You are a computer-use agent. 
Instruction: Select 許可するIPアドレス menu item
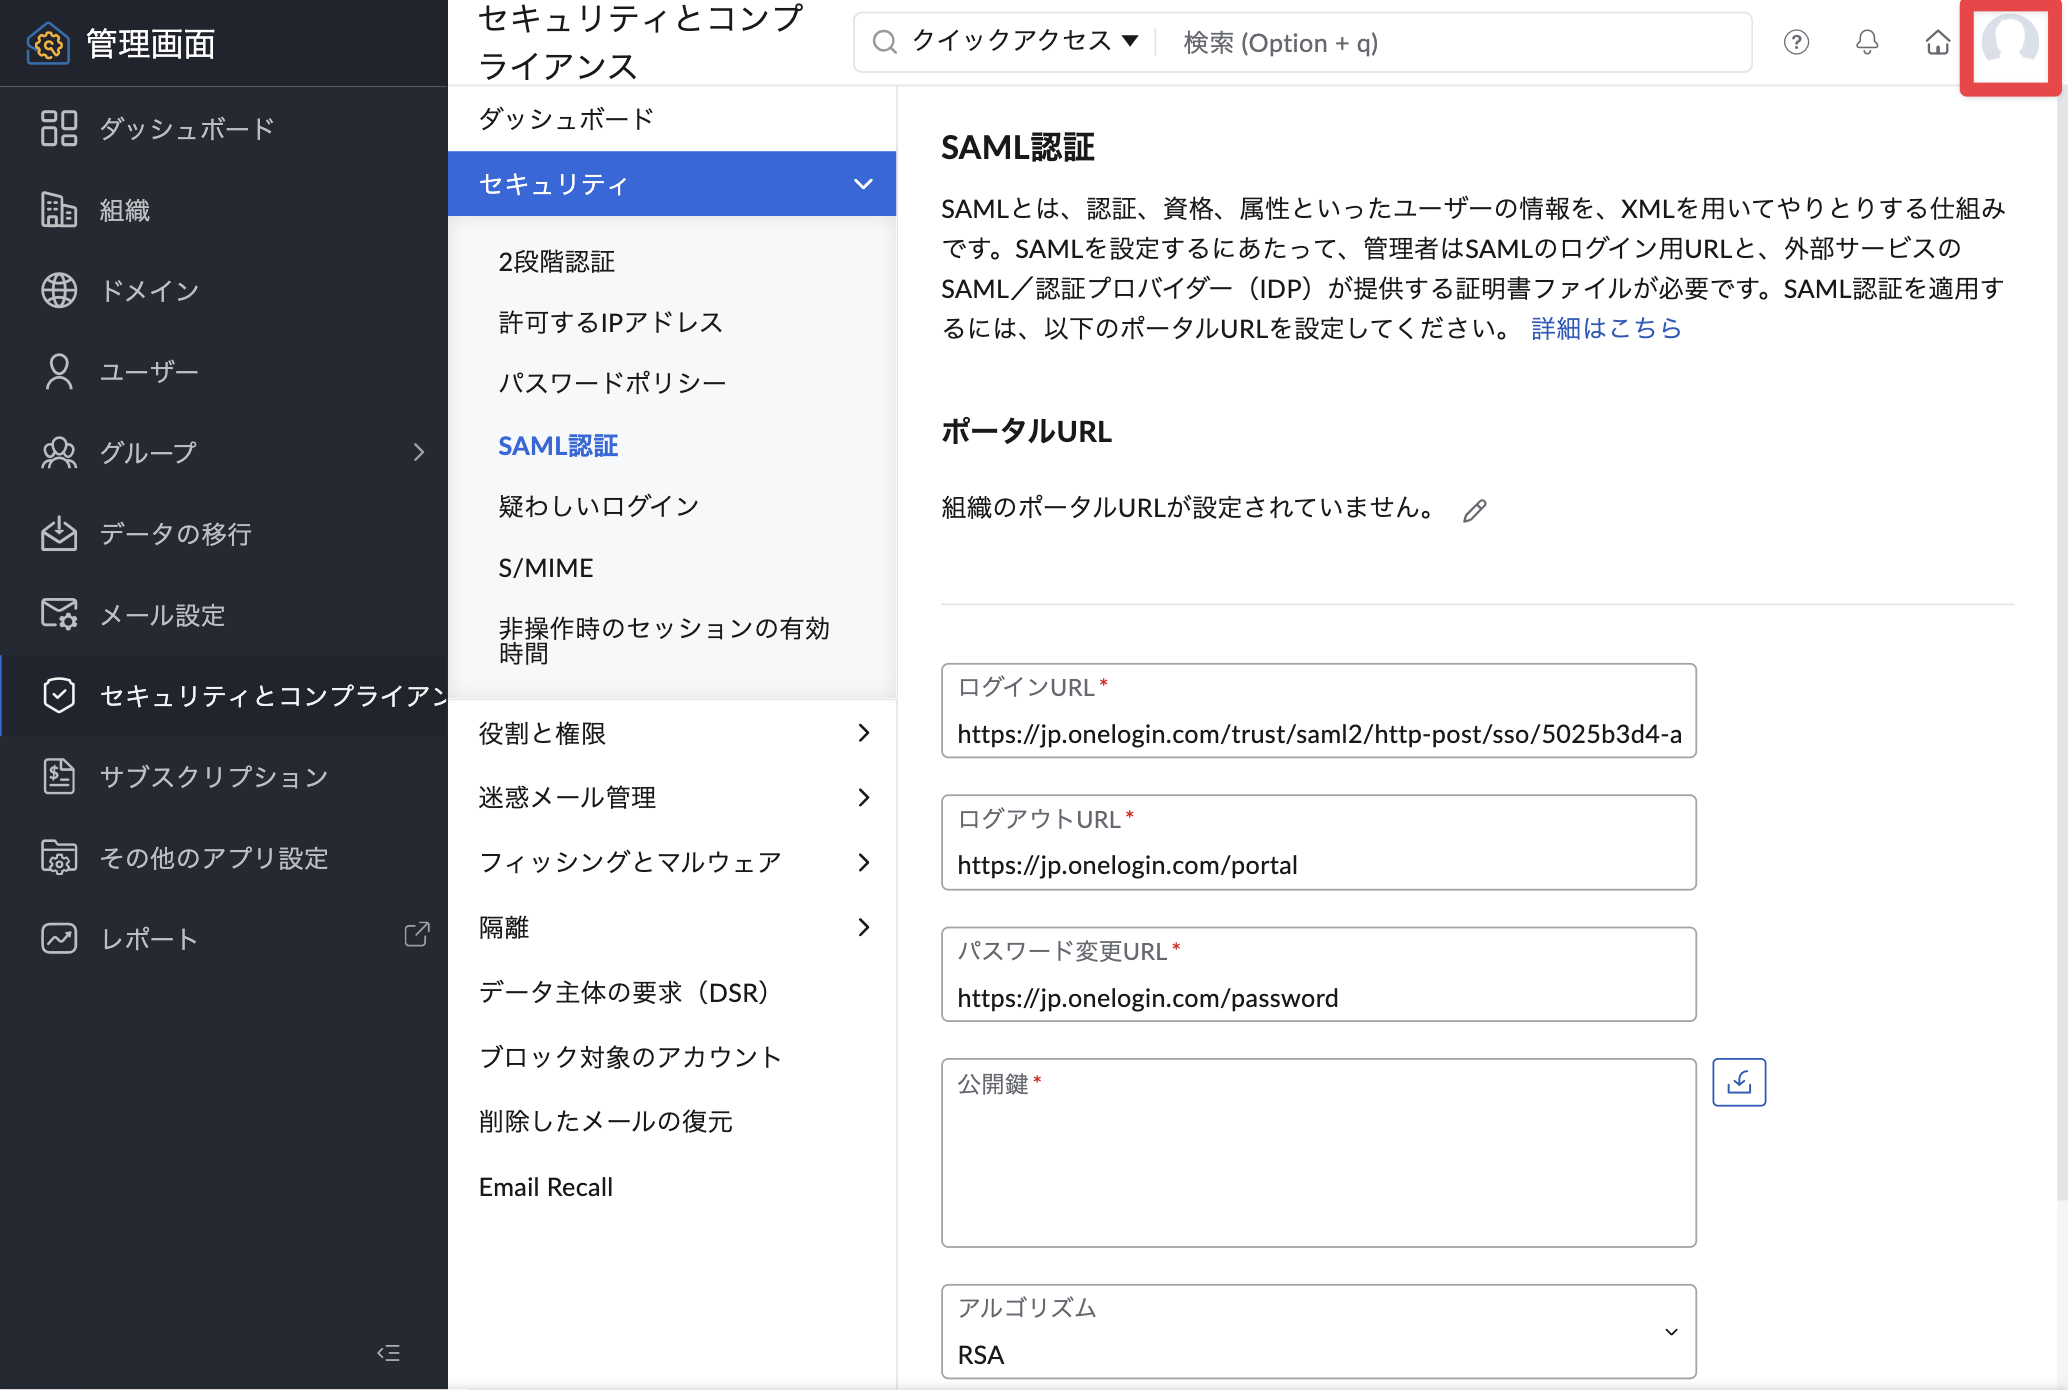(610, 322)
